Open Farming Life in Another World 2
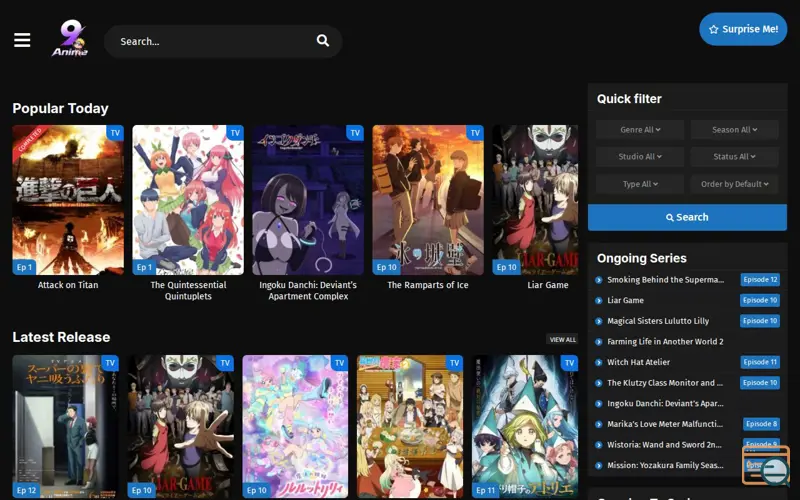Image resolution: width=800 pixels, height=500 pixels. (665, 341)
